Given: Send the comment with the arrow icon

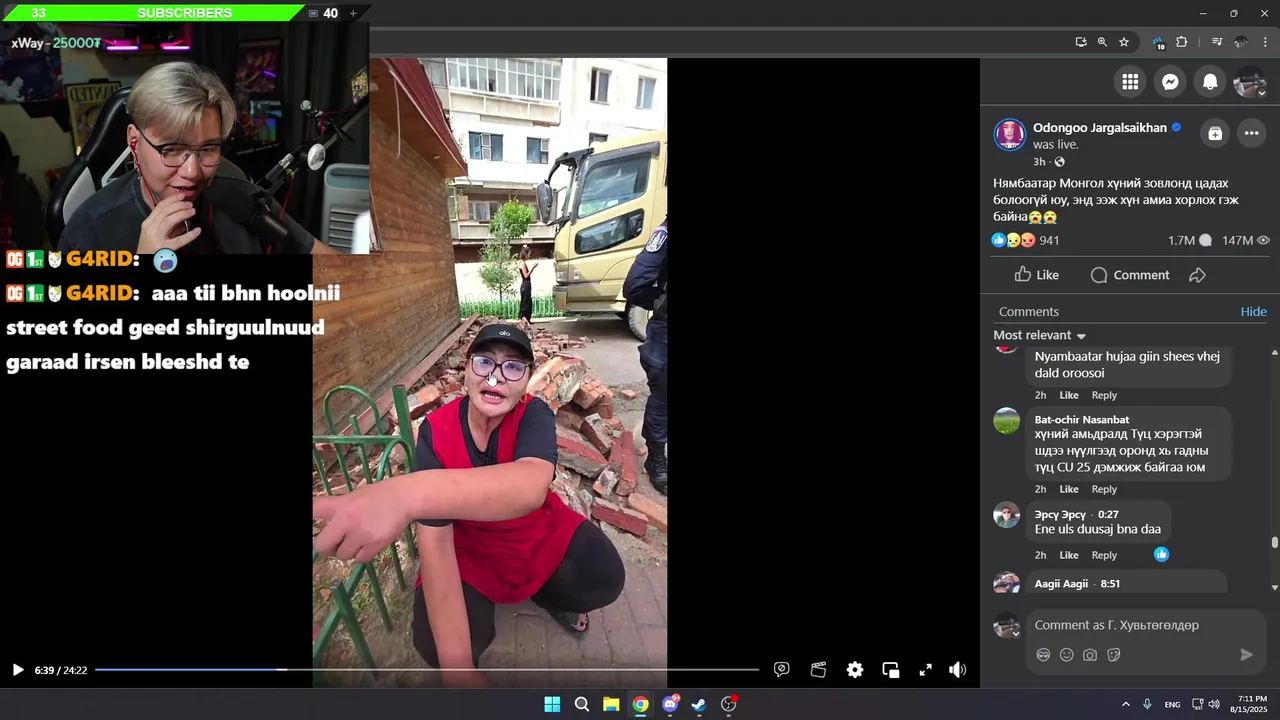Looking at the screenshot, I should 1246,655.
